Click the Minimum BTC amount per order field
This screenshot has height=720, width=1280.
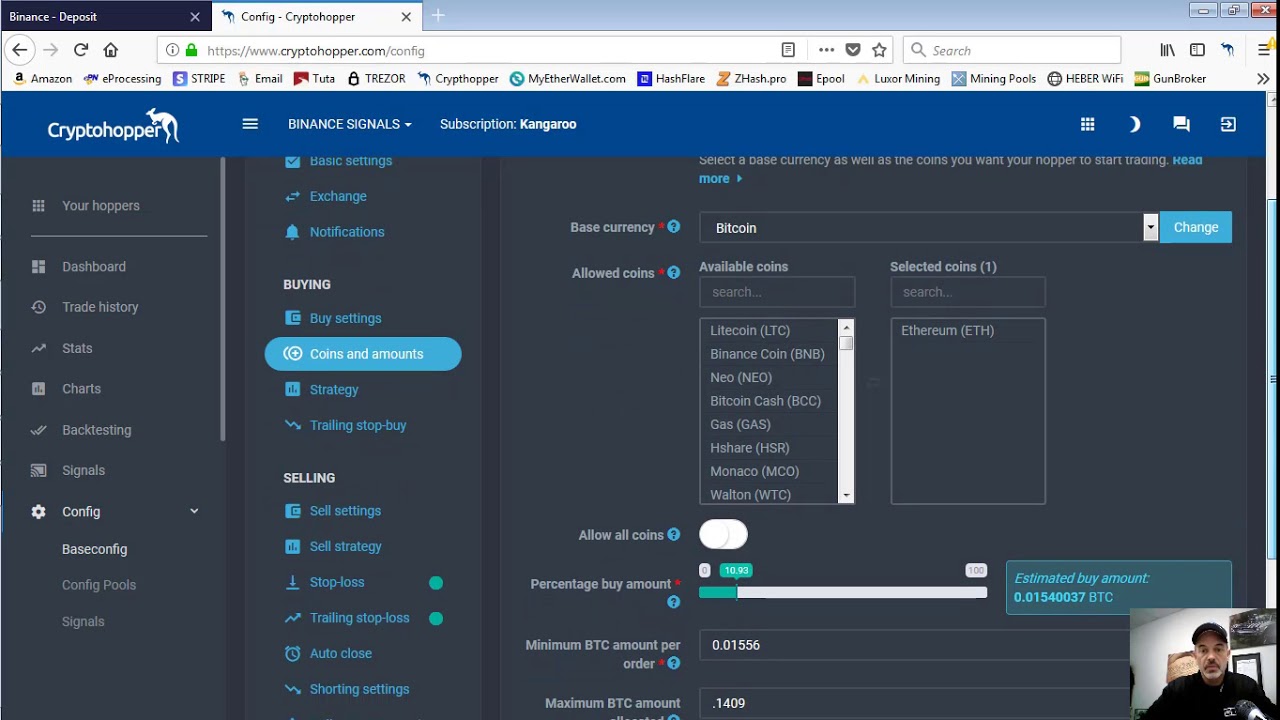pos(965,645)
